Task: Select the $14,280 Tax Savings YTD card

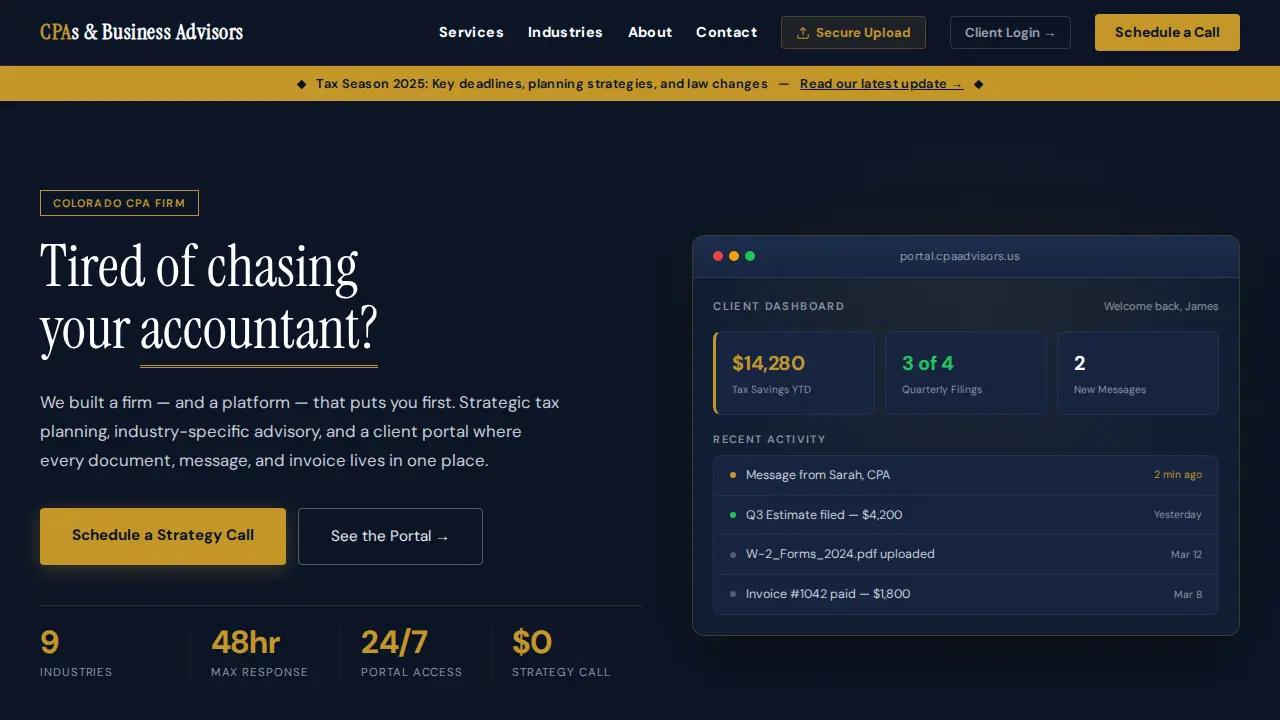Action: (x=794, y=373)
